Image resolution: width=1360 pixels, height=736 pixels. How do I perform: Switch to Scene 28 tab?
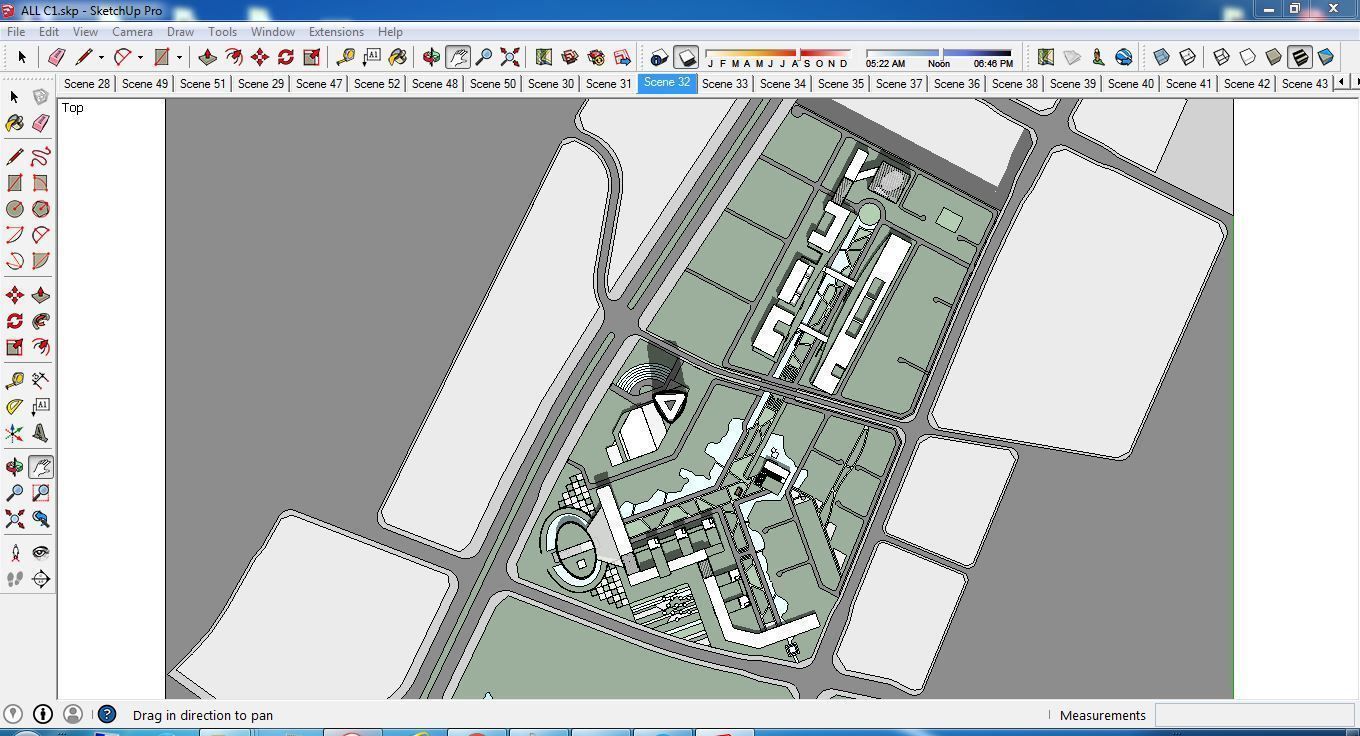pos(87,83)
